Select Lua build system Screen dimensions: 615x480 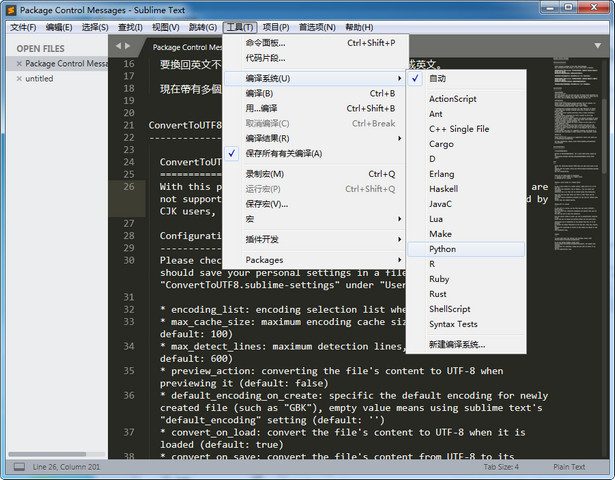(x=466, y=219)
